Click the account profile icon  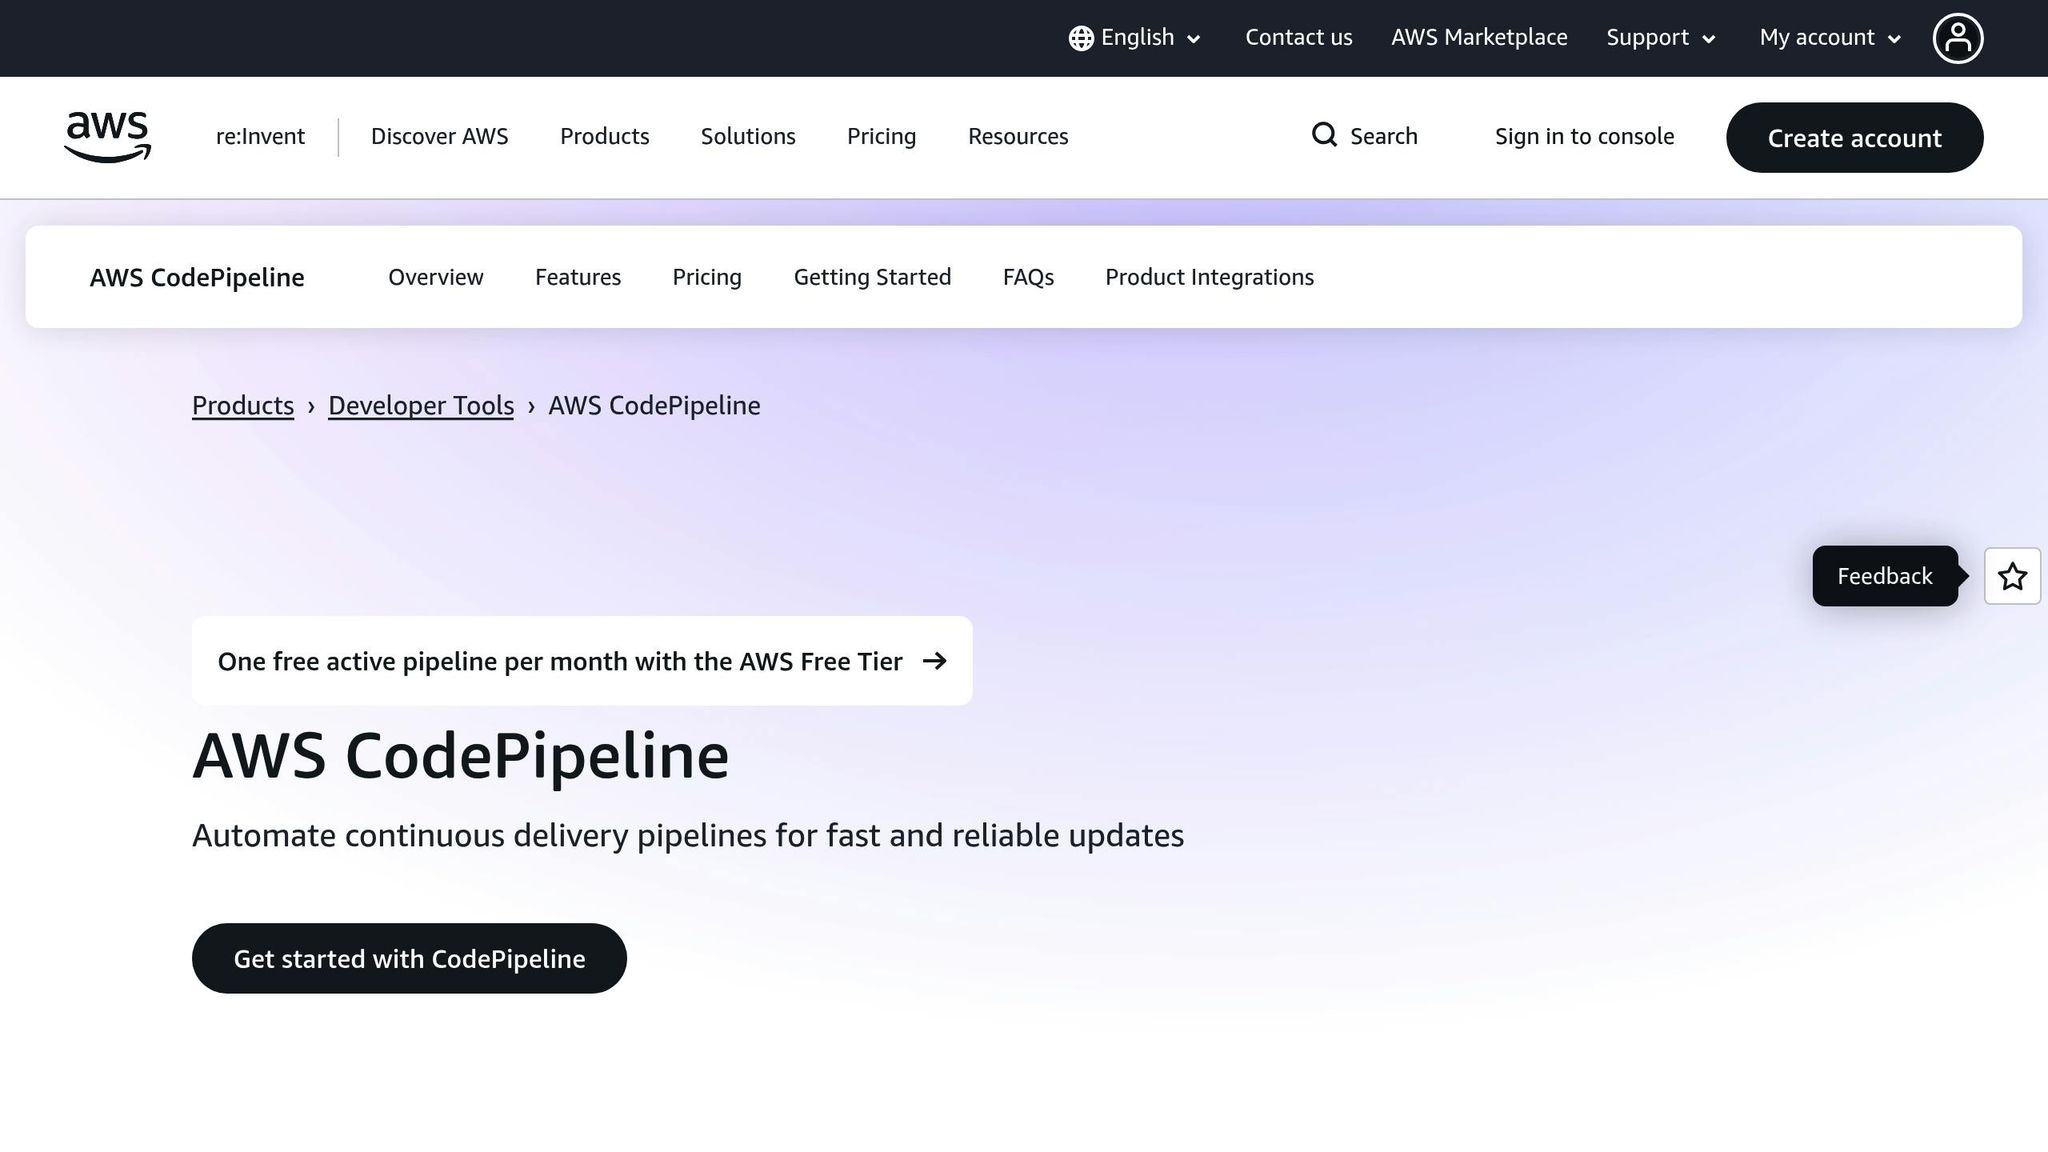1958,37
